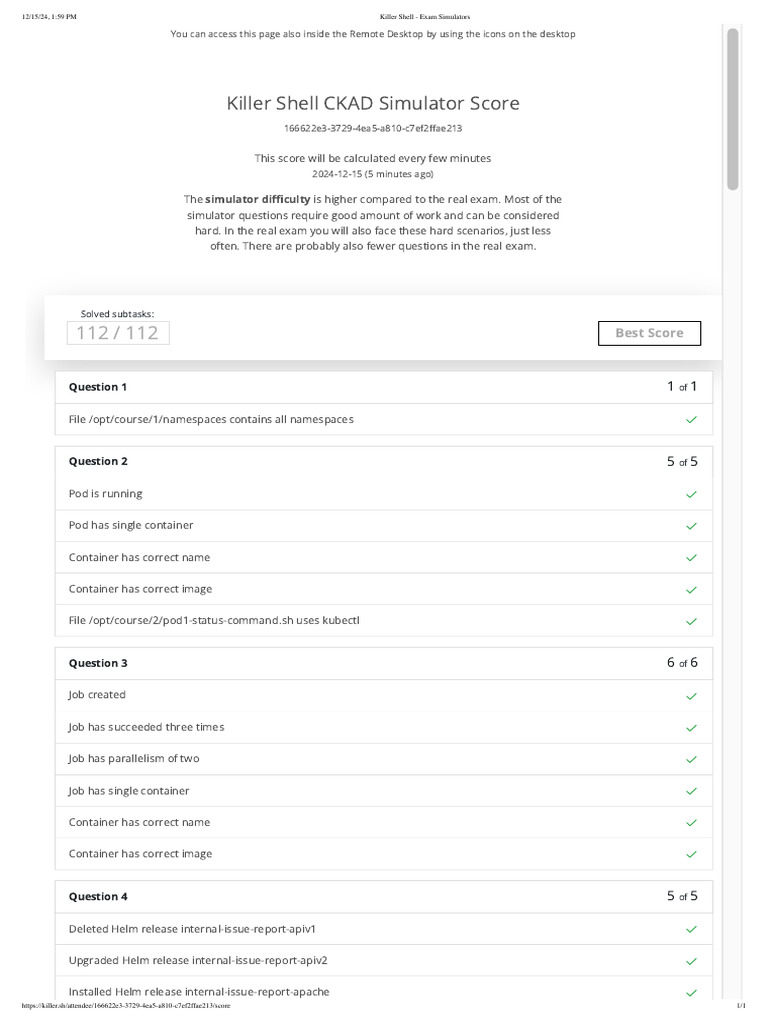Click checkmark for Upgraded Helm release apiv2
This screenshot has height=1024, width=768.
[691, 961]
